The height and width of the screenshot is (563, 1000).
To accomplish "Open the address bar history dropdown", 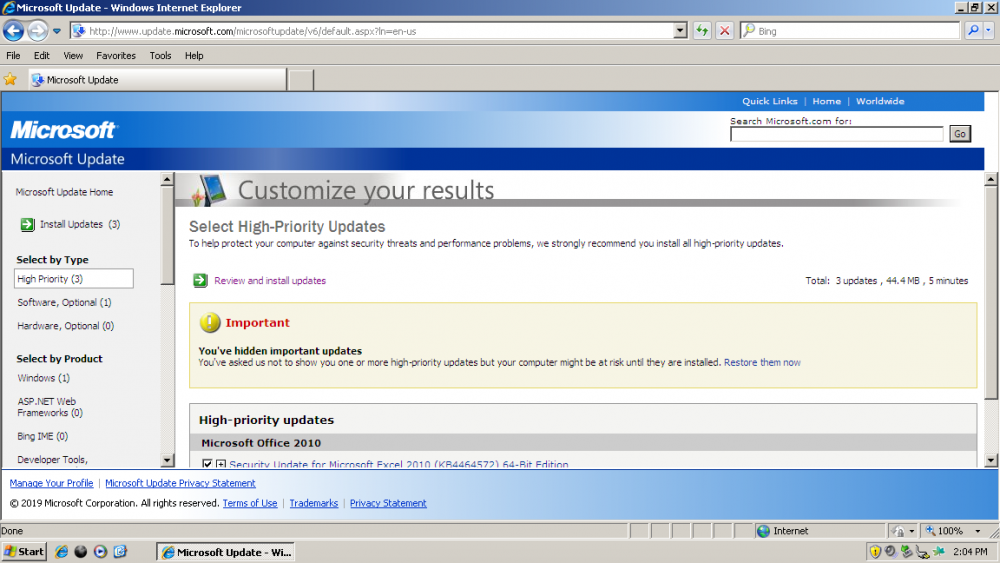I will 680,31.
